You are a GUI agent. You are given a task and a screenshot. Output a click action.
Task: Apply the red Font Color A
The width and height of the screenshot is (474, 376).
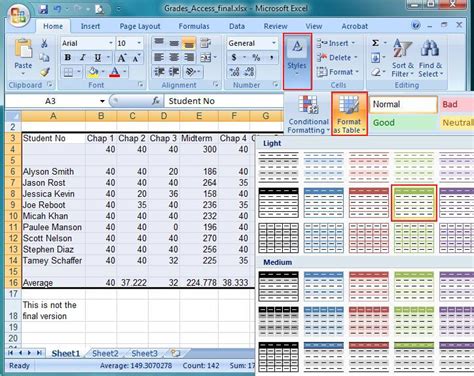tap(115, 72)
